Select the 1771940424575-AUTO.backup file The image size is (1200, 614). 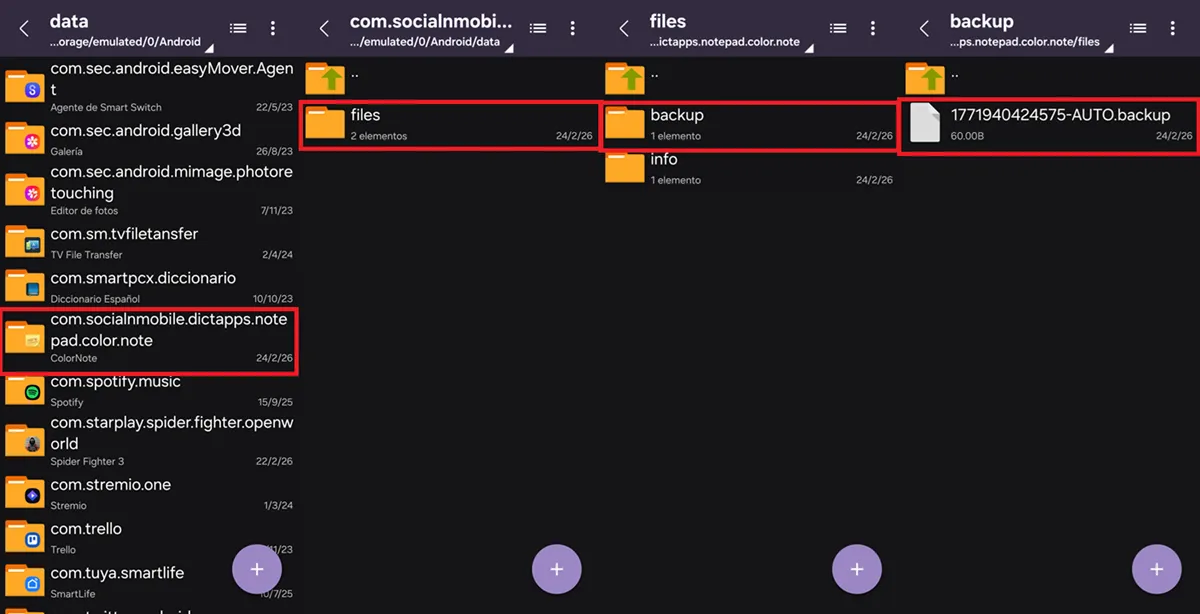point(1048,124)
